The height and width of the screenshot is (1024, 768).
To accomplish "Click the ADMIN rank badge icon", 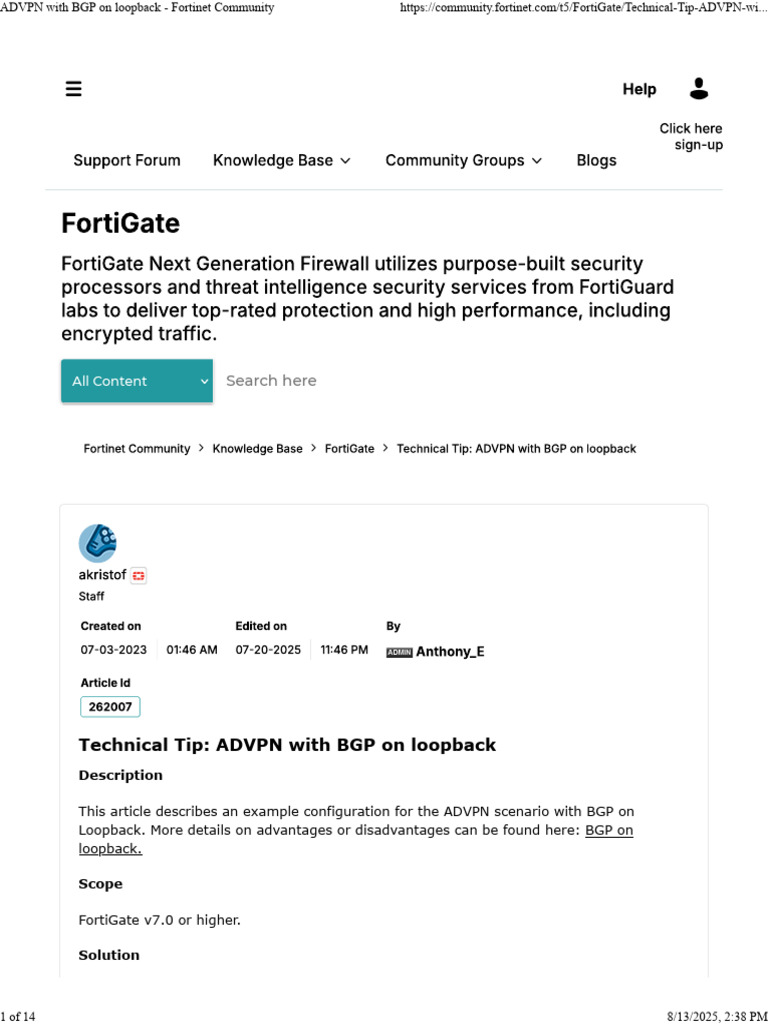I will point(399,652).
